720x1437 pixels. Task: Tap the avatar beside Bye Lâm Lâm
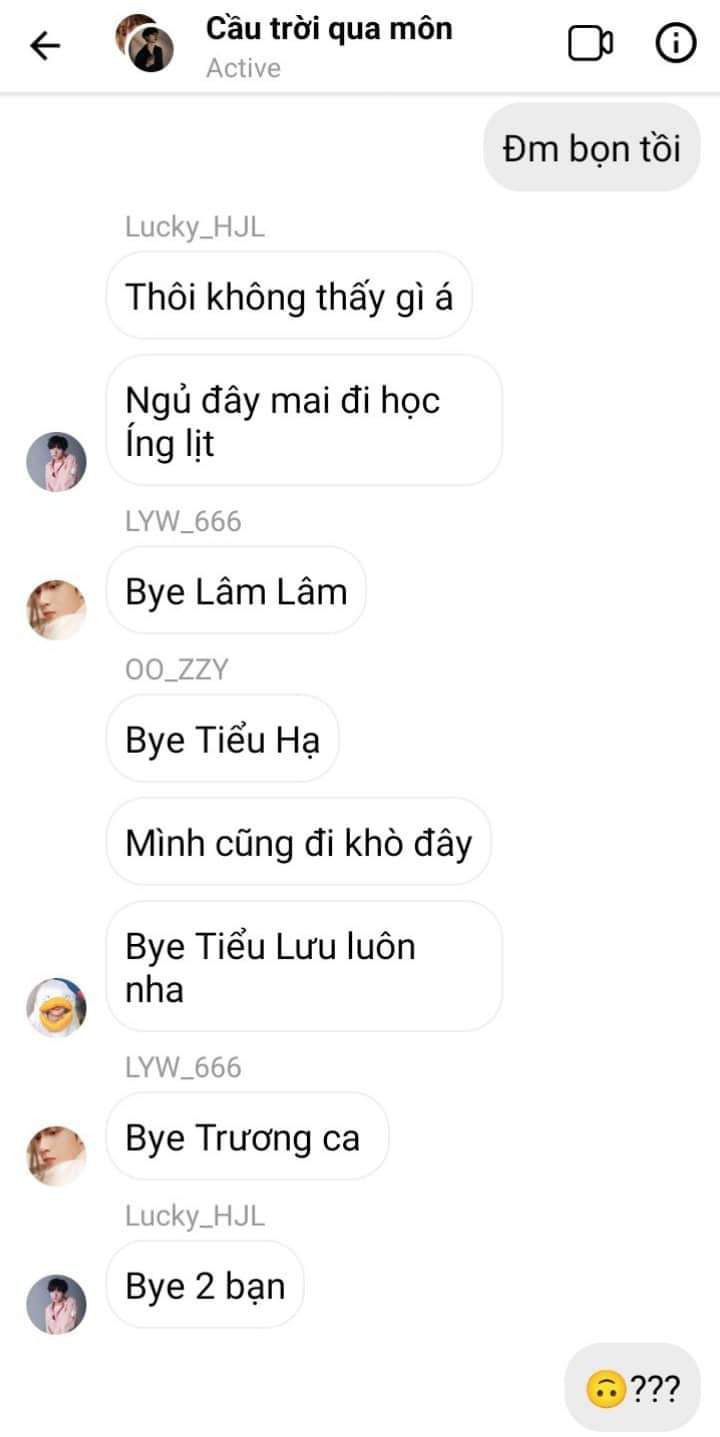point(56,609)
